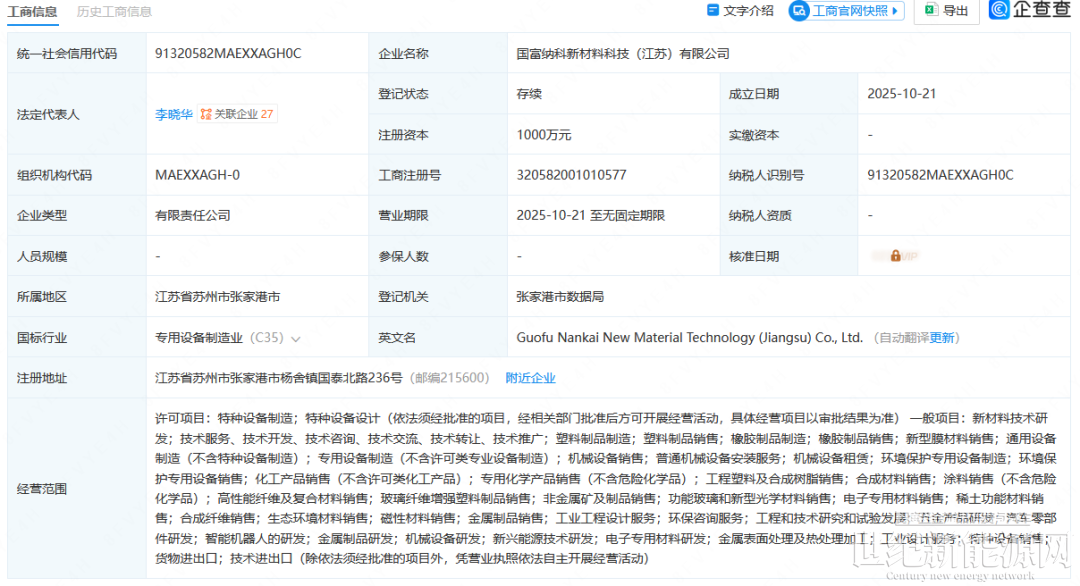Click the 更新 link next to 自动翻译
Screen dimensions: 1080x586
point(943,338)
